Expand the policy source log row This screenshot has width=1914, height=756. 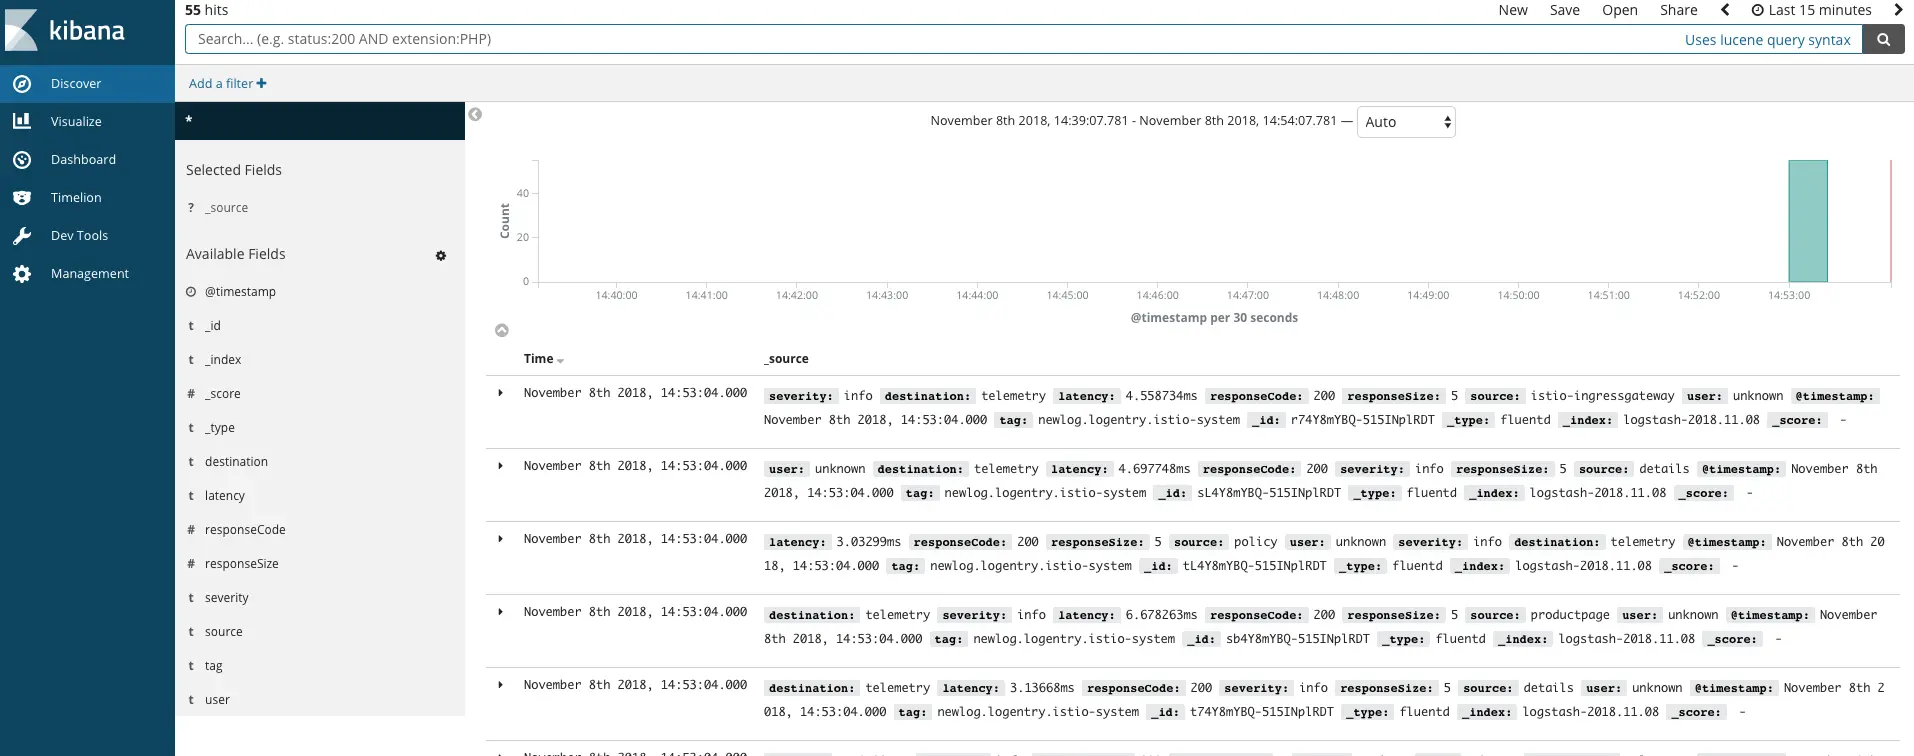coord(501,539)
